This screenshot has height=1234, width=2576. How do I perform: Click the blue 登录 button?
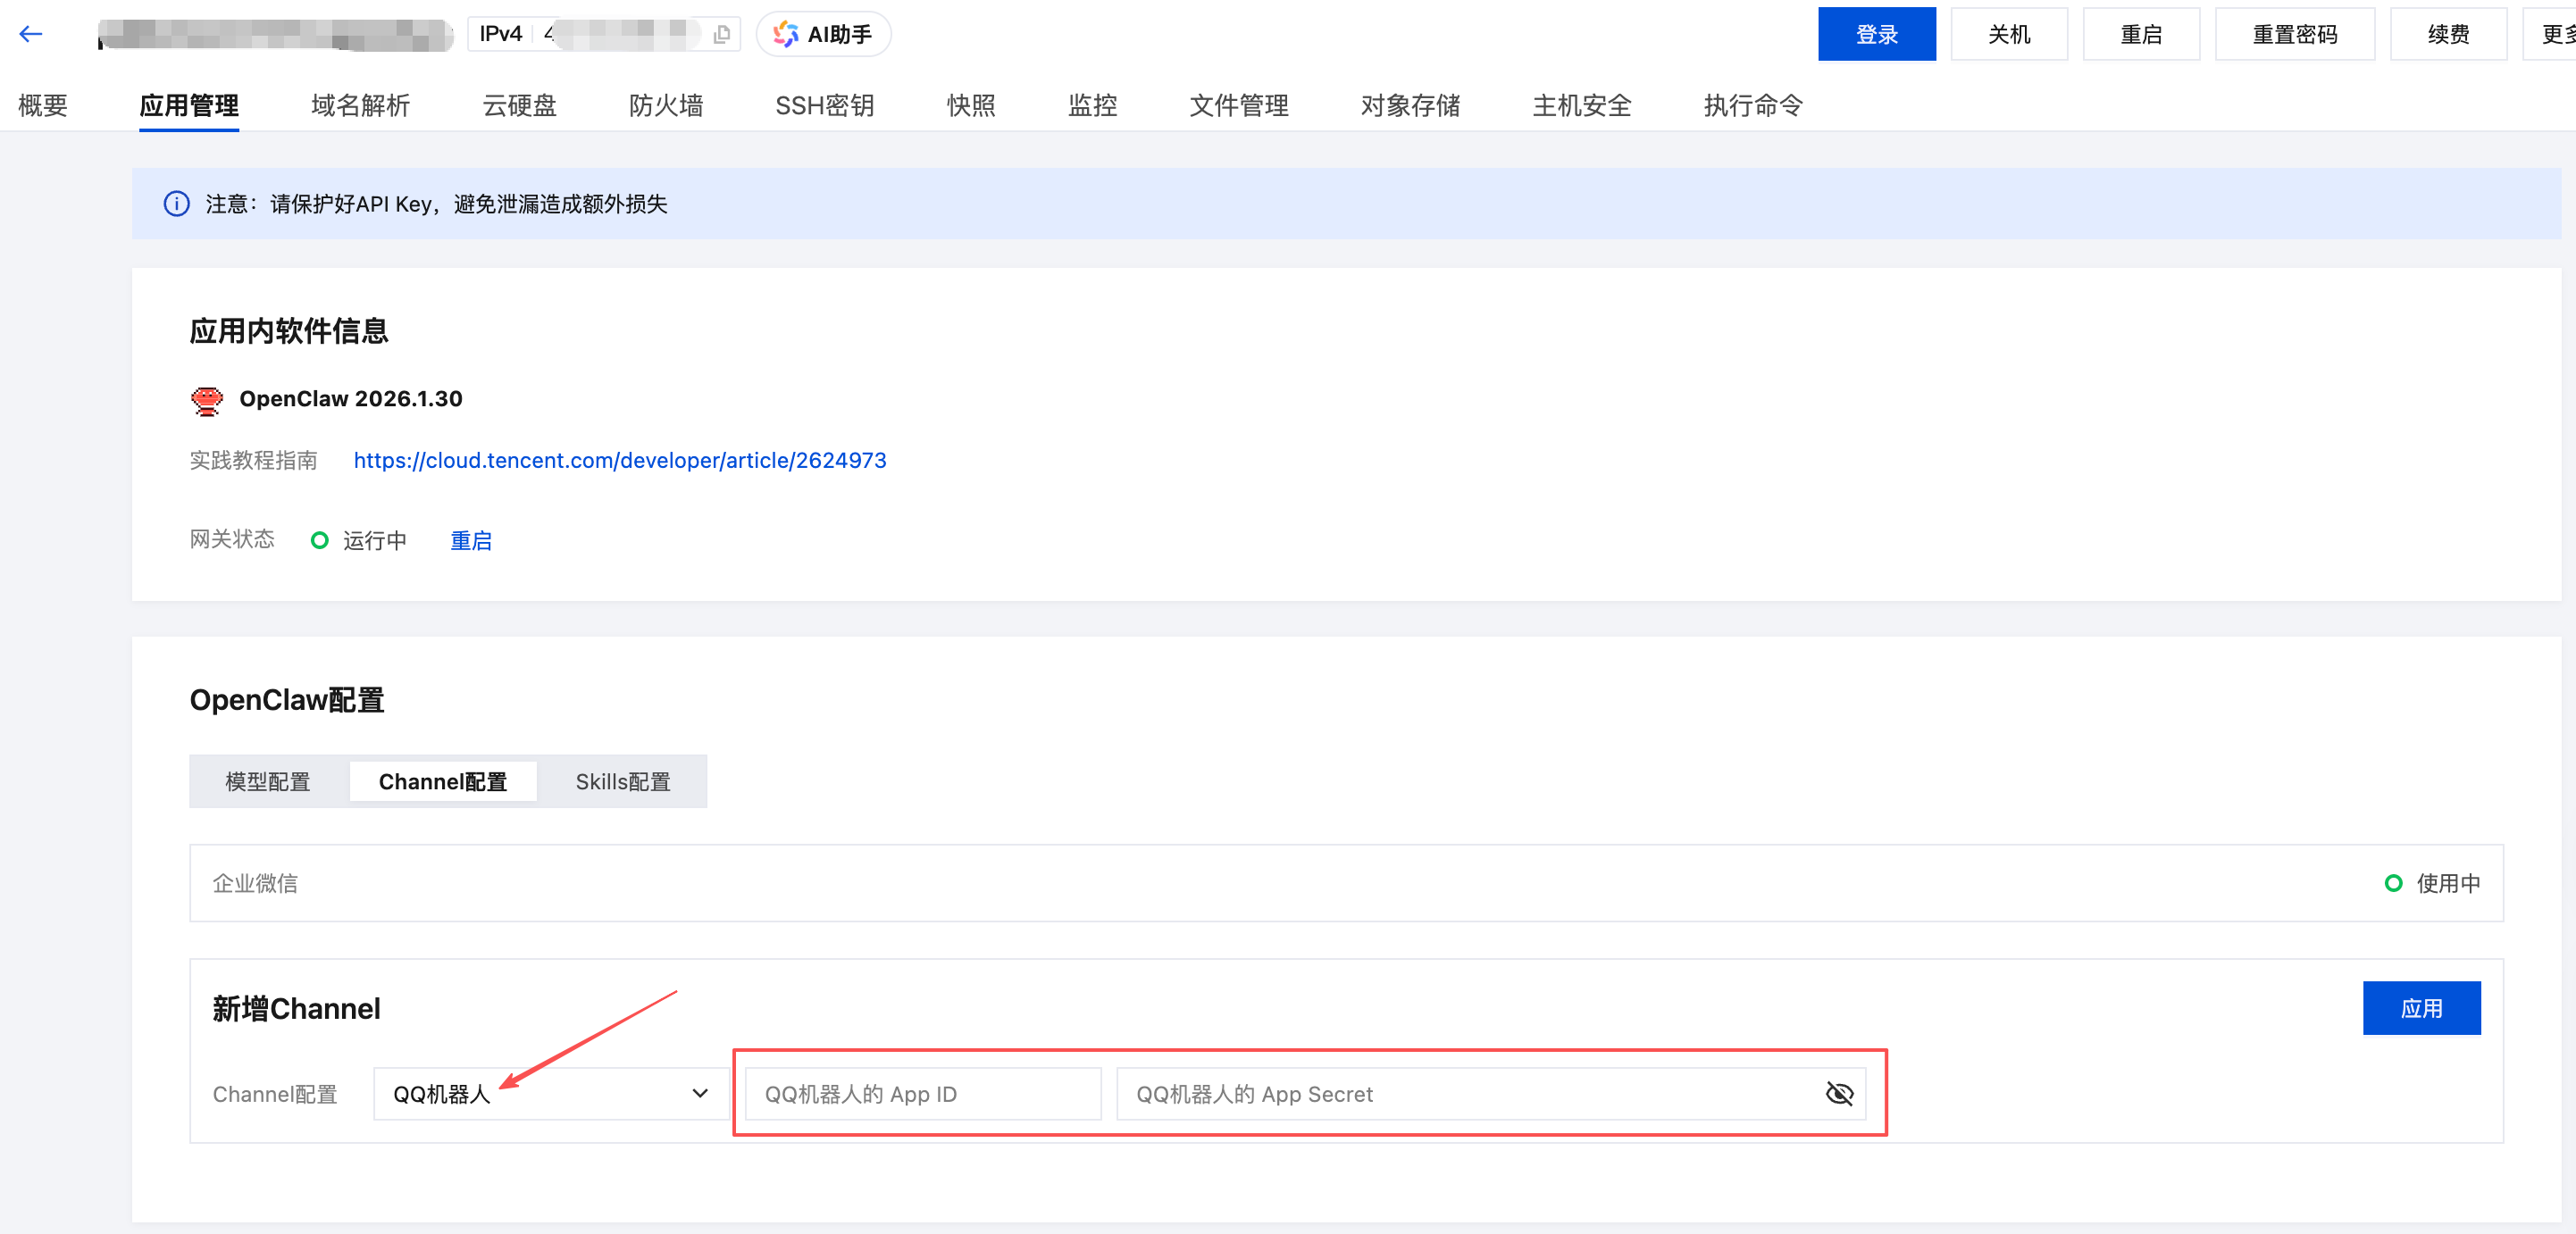1876,35
